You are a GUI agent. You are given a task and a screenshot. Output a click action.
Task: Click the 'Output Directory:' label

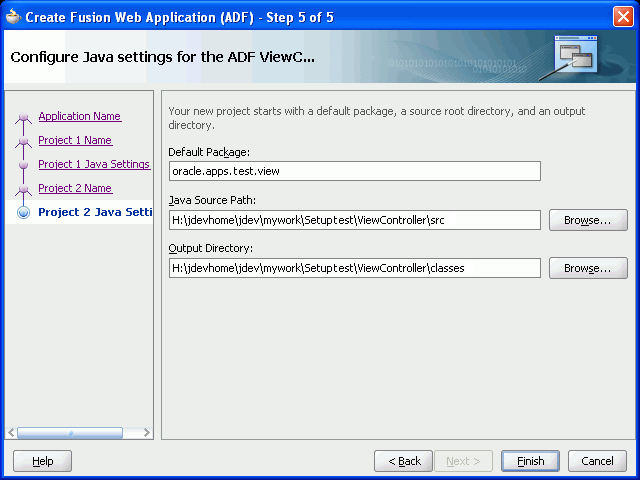(211, 248)
